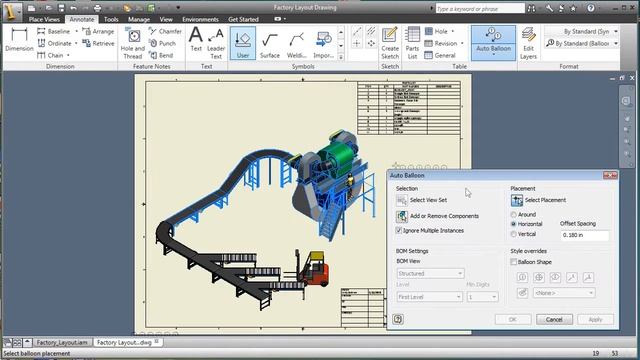Select the Hole and Thread note tool
Image resolution: width=640 pixels, height=360 pixels.
click(133, 43)
